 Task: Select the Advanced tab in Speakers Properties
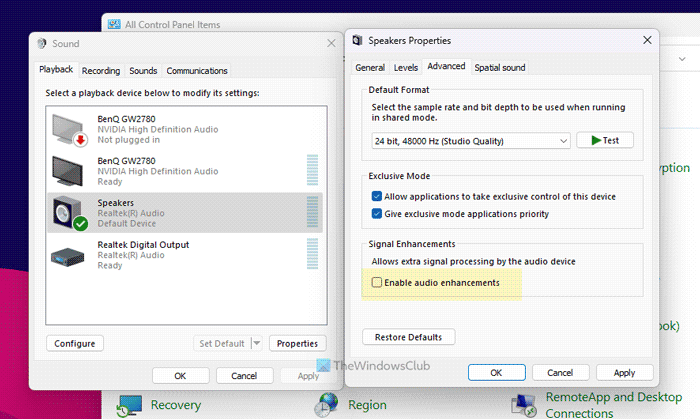point(446,66)
